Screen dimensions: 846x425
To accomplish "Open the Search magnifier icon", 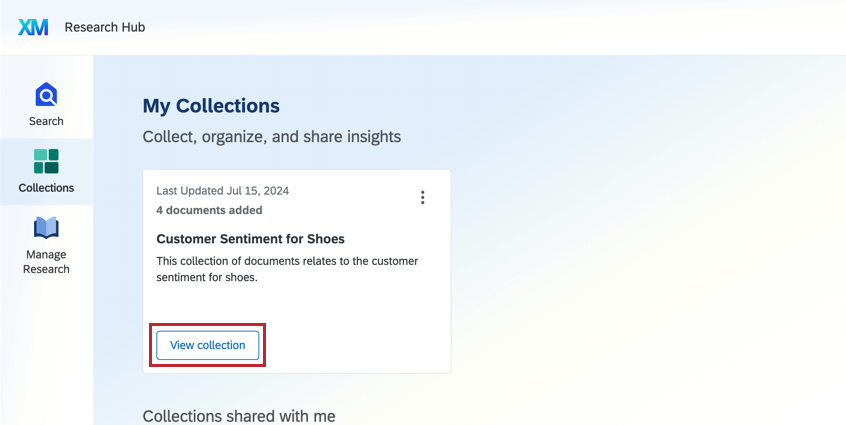I will pos(46,95).
